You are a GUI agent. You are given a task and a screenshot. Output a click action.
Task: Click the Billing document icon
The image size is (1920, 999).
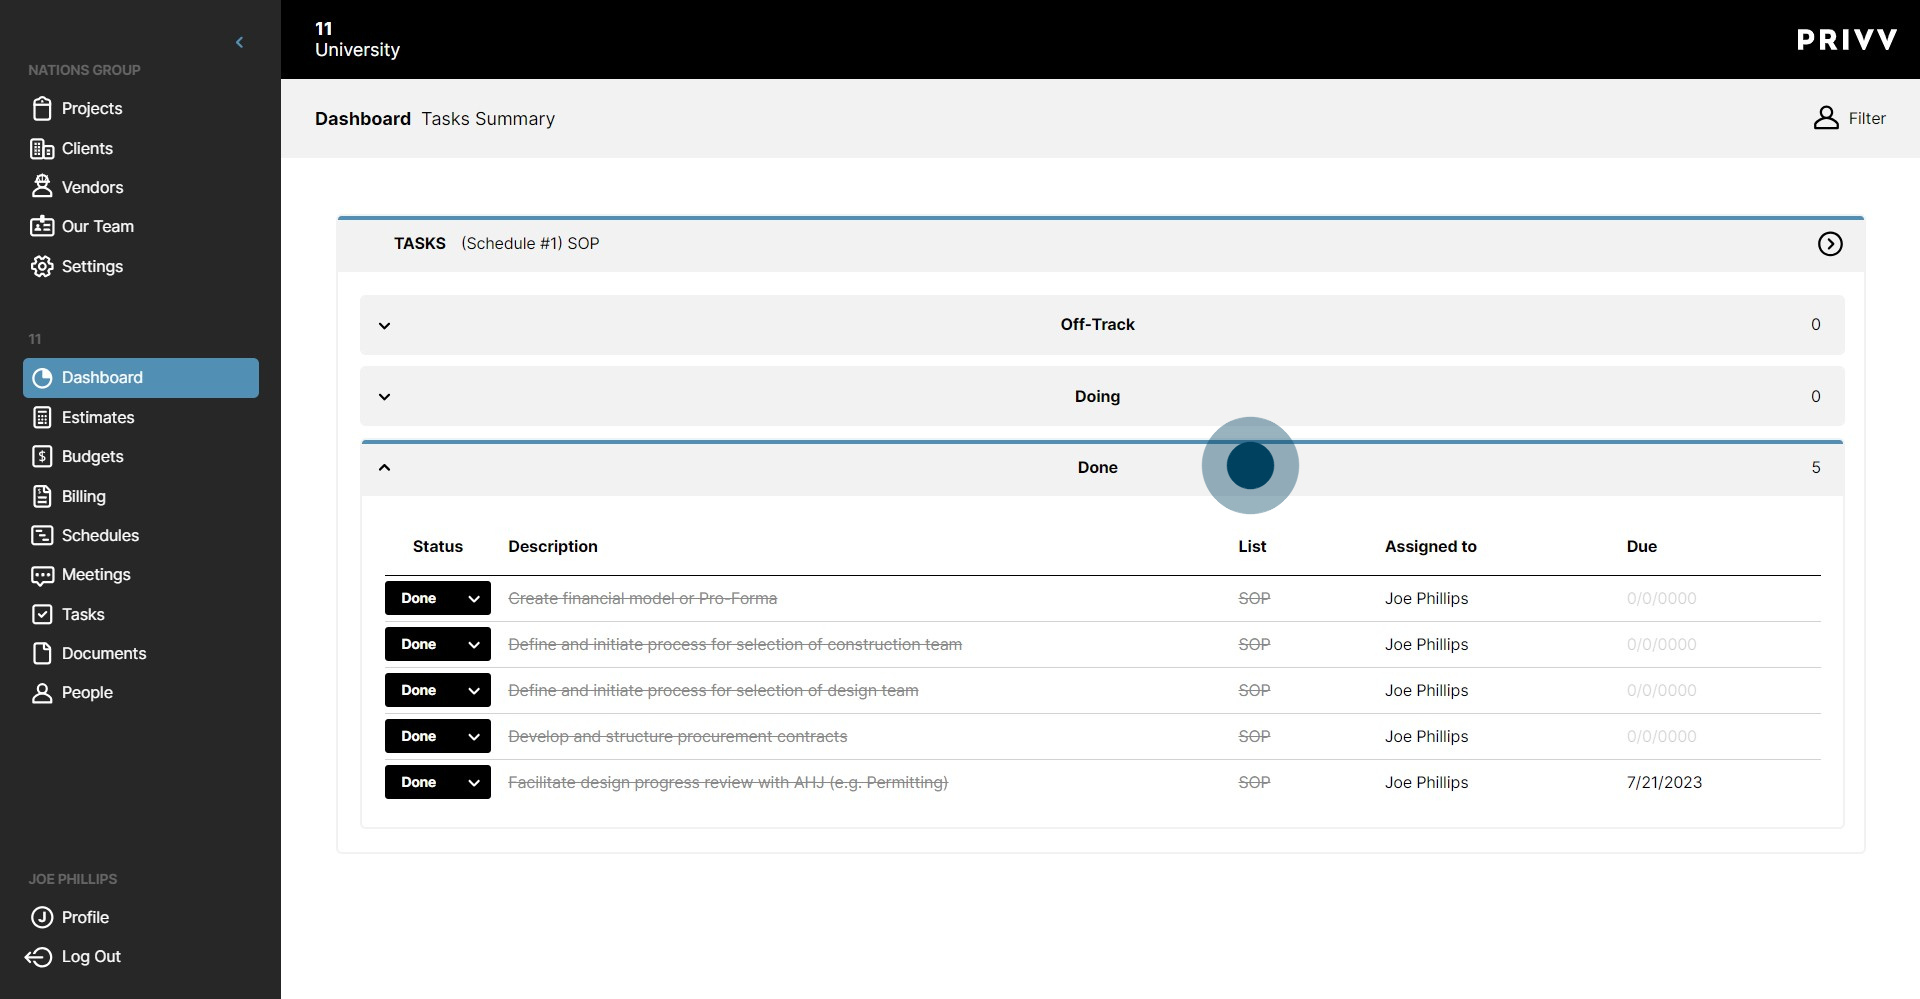42,496
